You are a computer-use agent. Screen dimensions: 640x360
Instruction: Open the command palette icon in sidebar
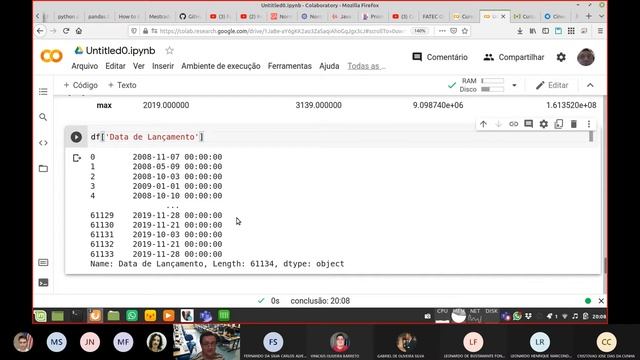pyautogui.click(x=43, y=262)
